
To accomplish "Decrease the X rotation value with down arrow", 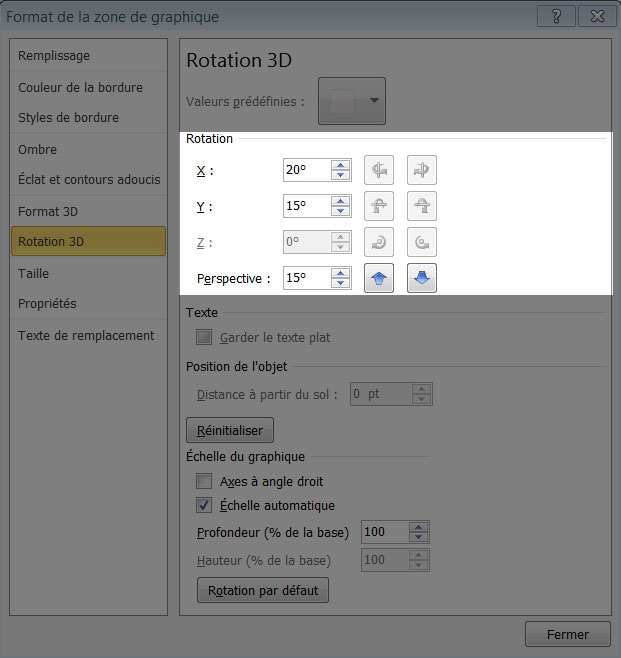I will click(x=340, y=175).
